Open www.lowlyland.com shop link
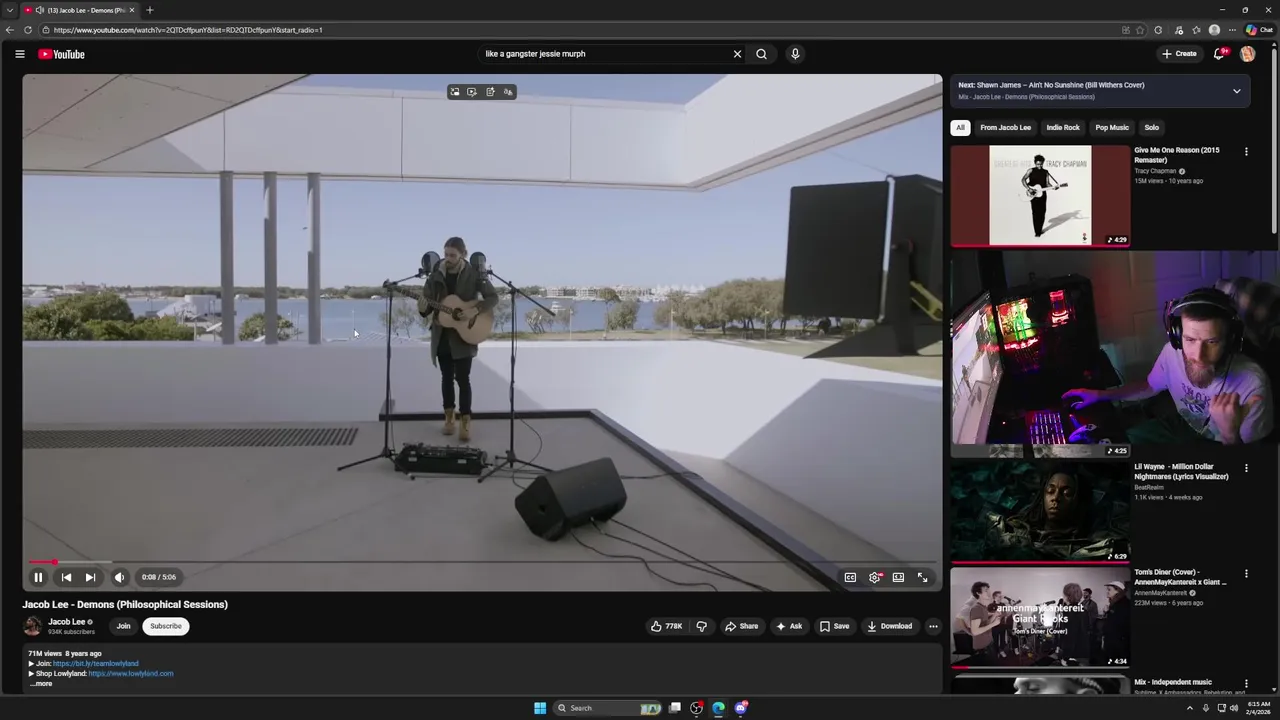Screen dimensions: 1280x720 pyautogui.click(x=131, y=673)
